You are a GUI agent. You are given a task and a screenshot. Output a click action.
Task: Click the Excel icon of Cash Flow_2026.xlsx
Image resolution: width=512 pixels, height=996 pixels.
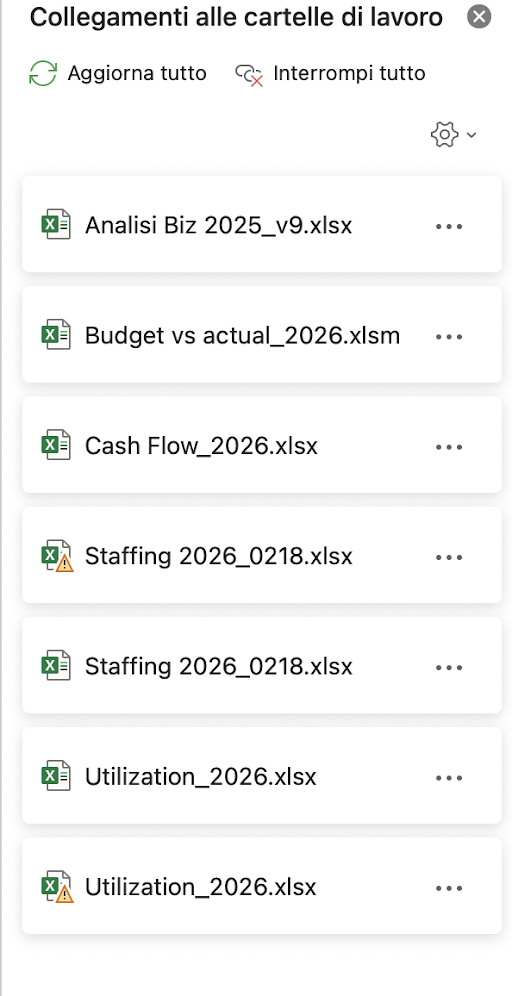tap(56, 445)
